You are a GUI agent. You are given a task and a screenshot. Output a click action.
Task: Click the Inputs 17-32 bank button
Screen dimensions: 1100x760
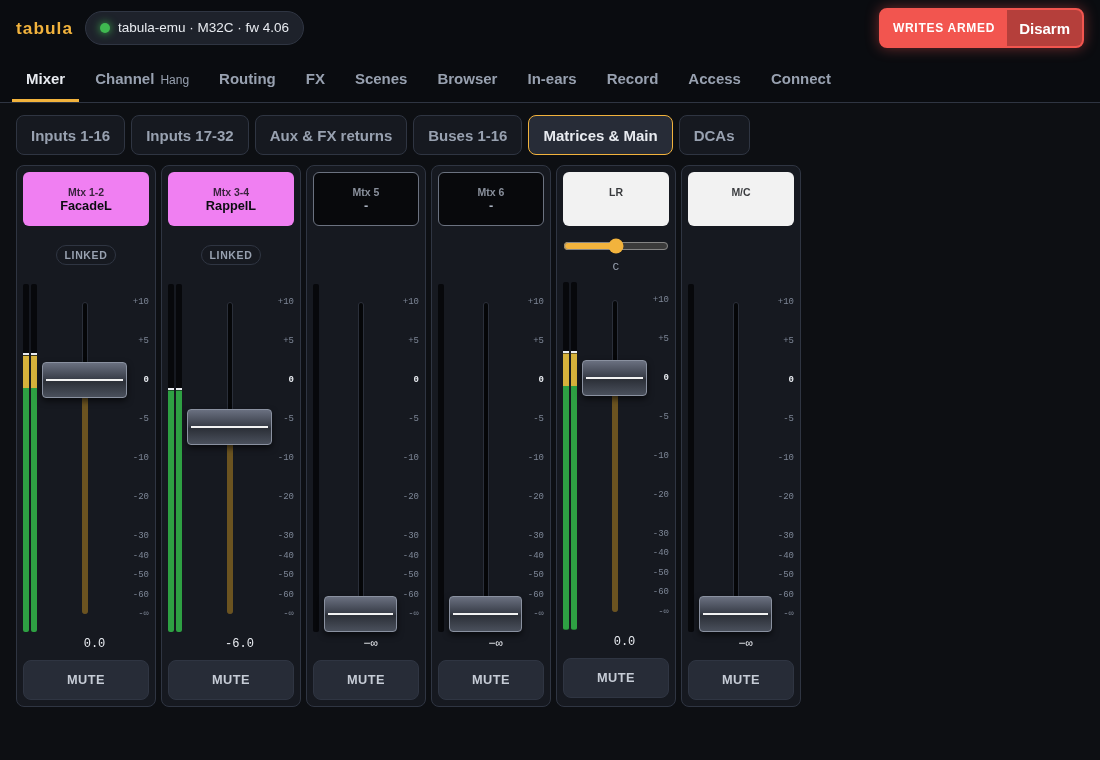[189, 135]
